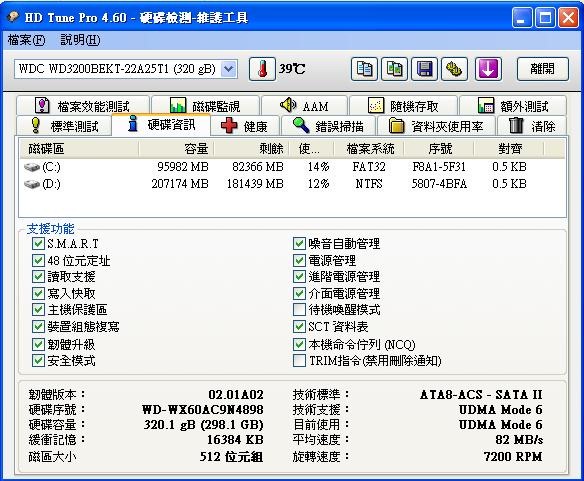
Task: Switch to the AAM tab
Action: pyautogui.click(x=304, y=106)
